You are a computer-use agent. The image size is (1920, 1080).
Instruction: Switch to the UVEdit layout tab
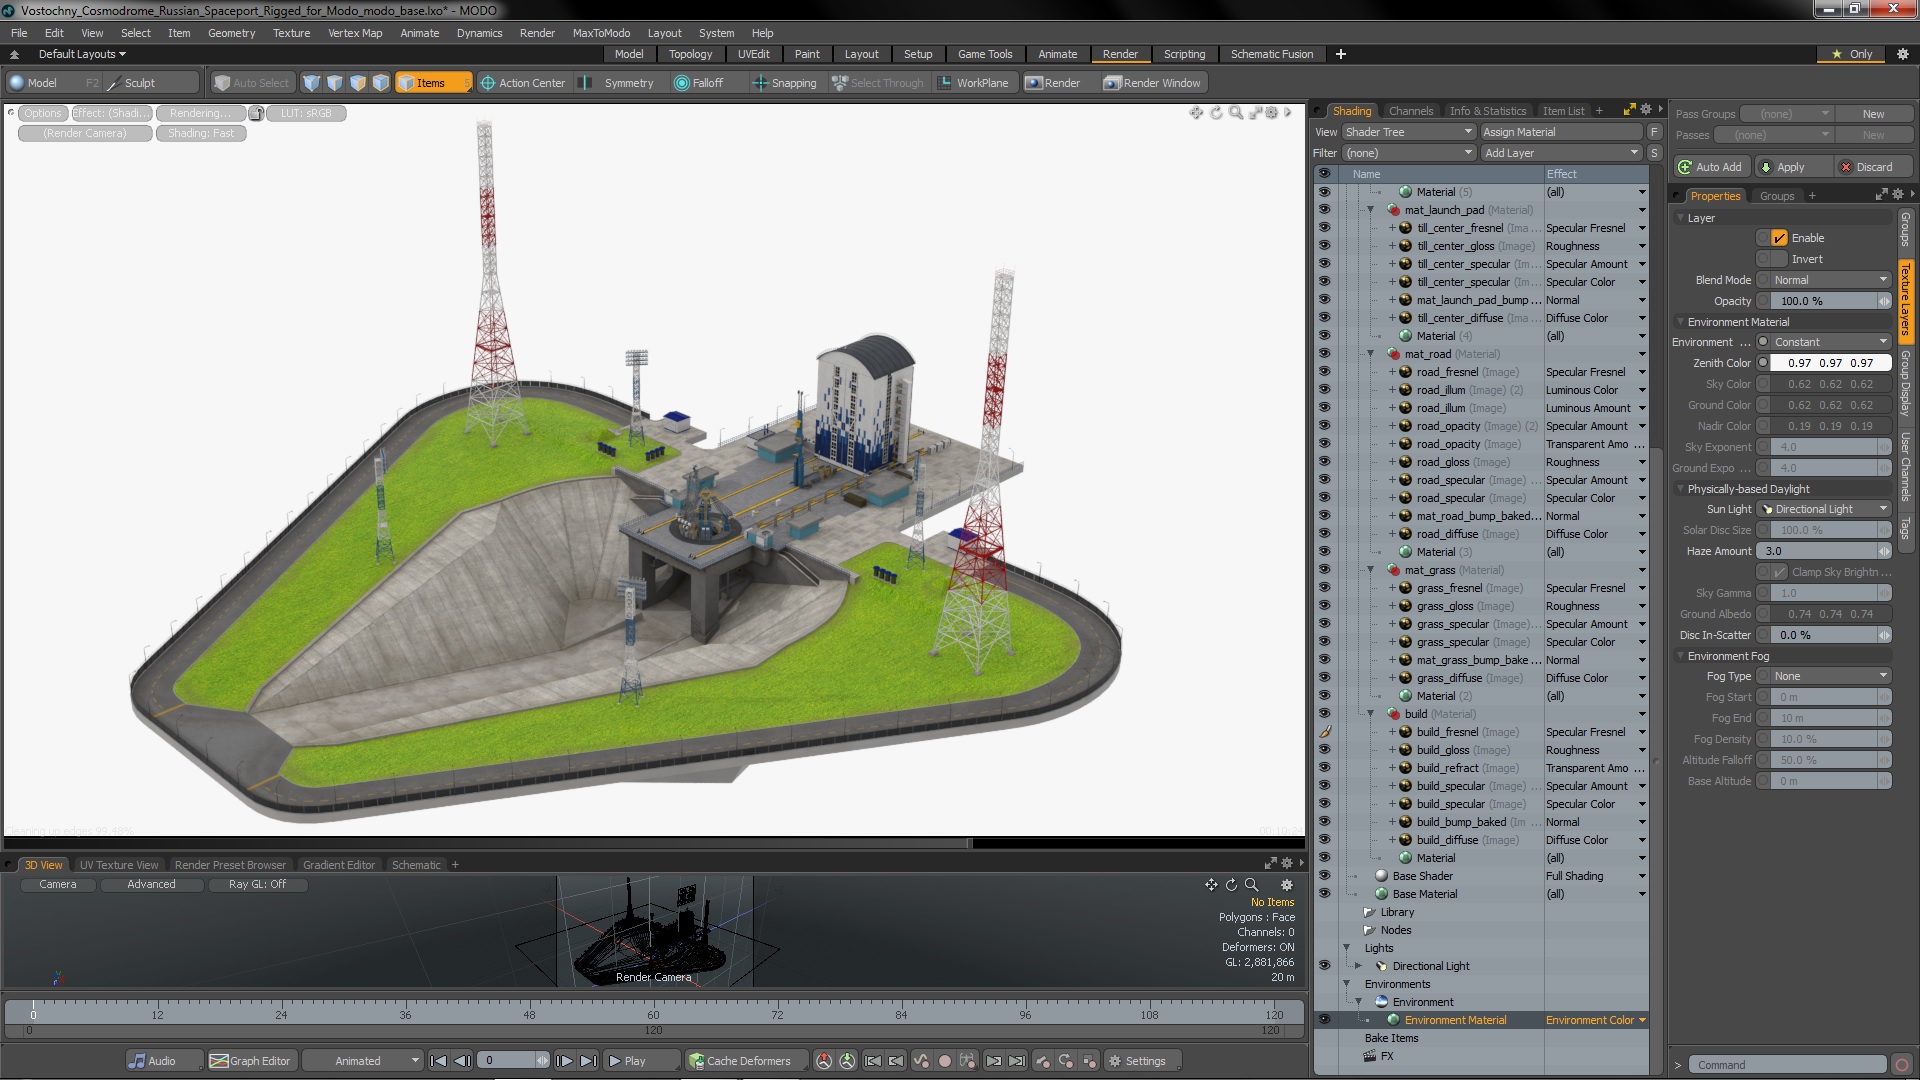click(753, 54)
